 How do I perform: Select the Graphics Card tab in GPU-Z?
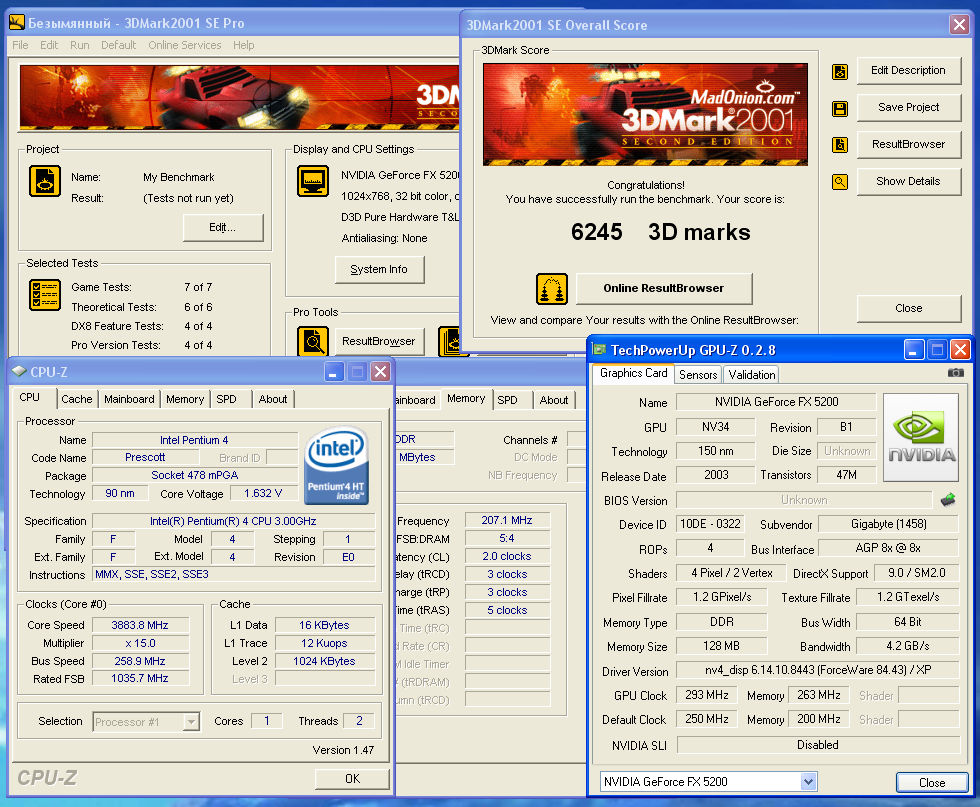(x=633, y=373)
